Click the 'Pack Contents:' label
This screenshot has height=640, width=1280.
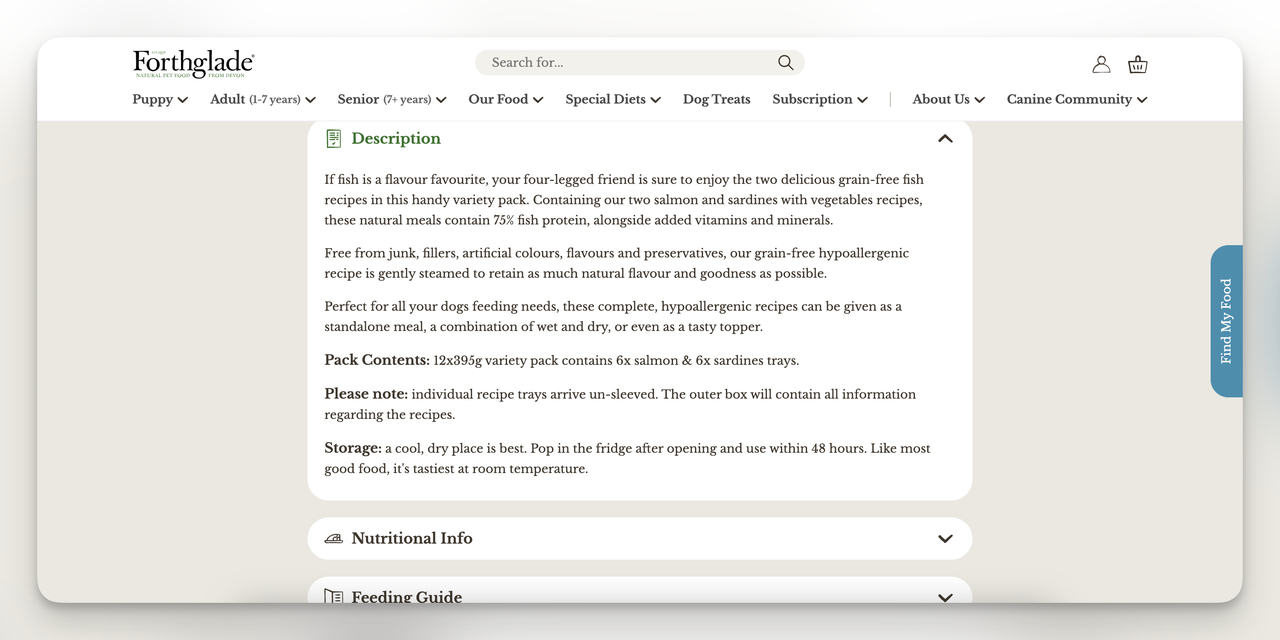point(377,360)
